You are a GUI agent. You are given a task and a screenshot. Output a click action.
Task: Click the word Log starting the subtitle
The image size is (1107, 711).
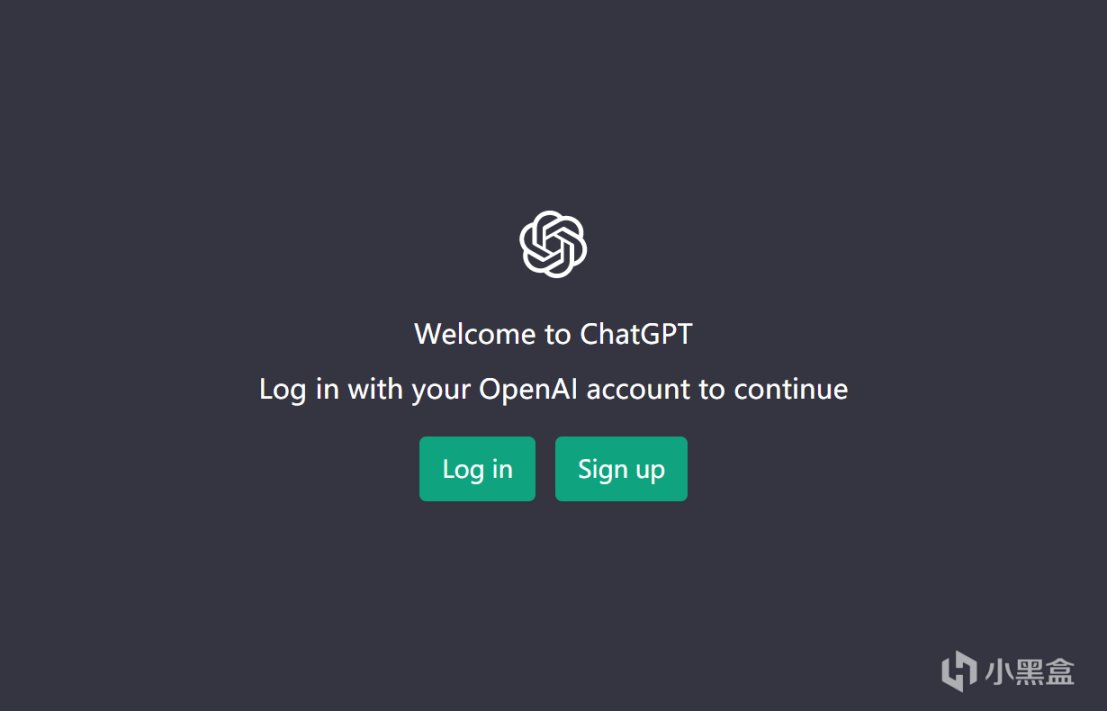[282, 390]
